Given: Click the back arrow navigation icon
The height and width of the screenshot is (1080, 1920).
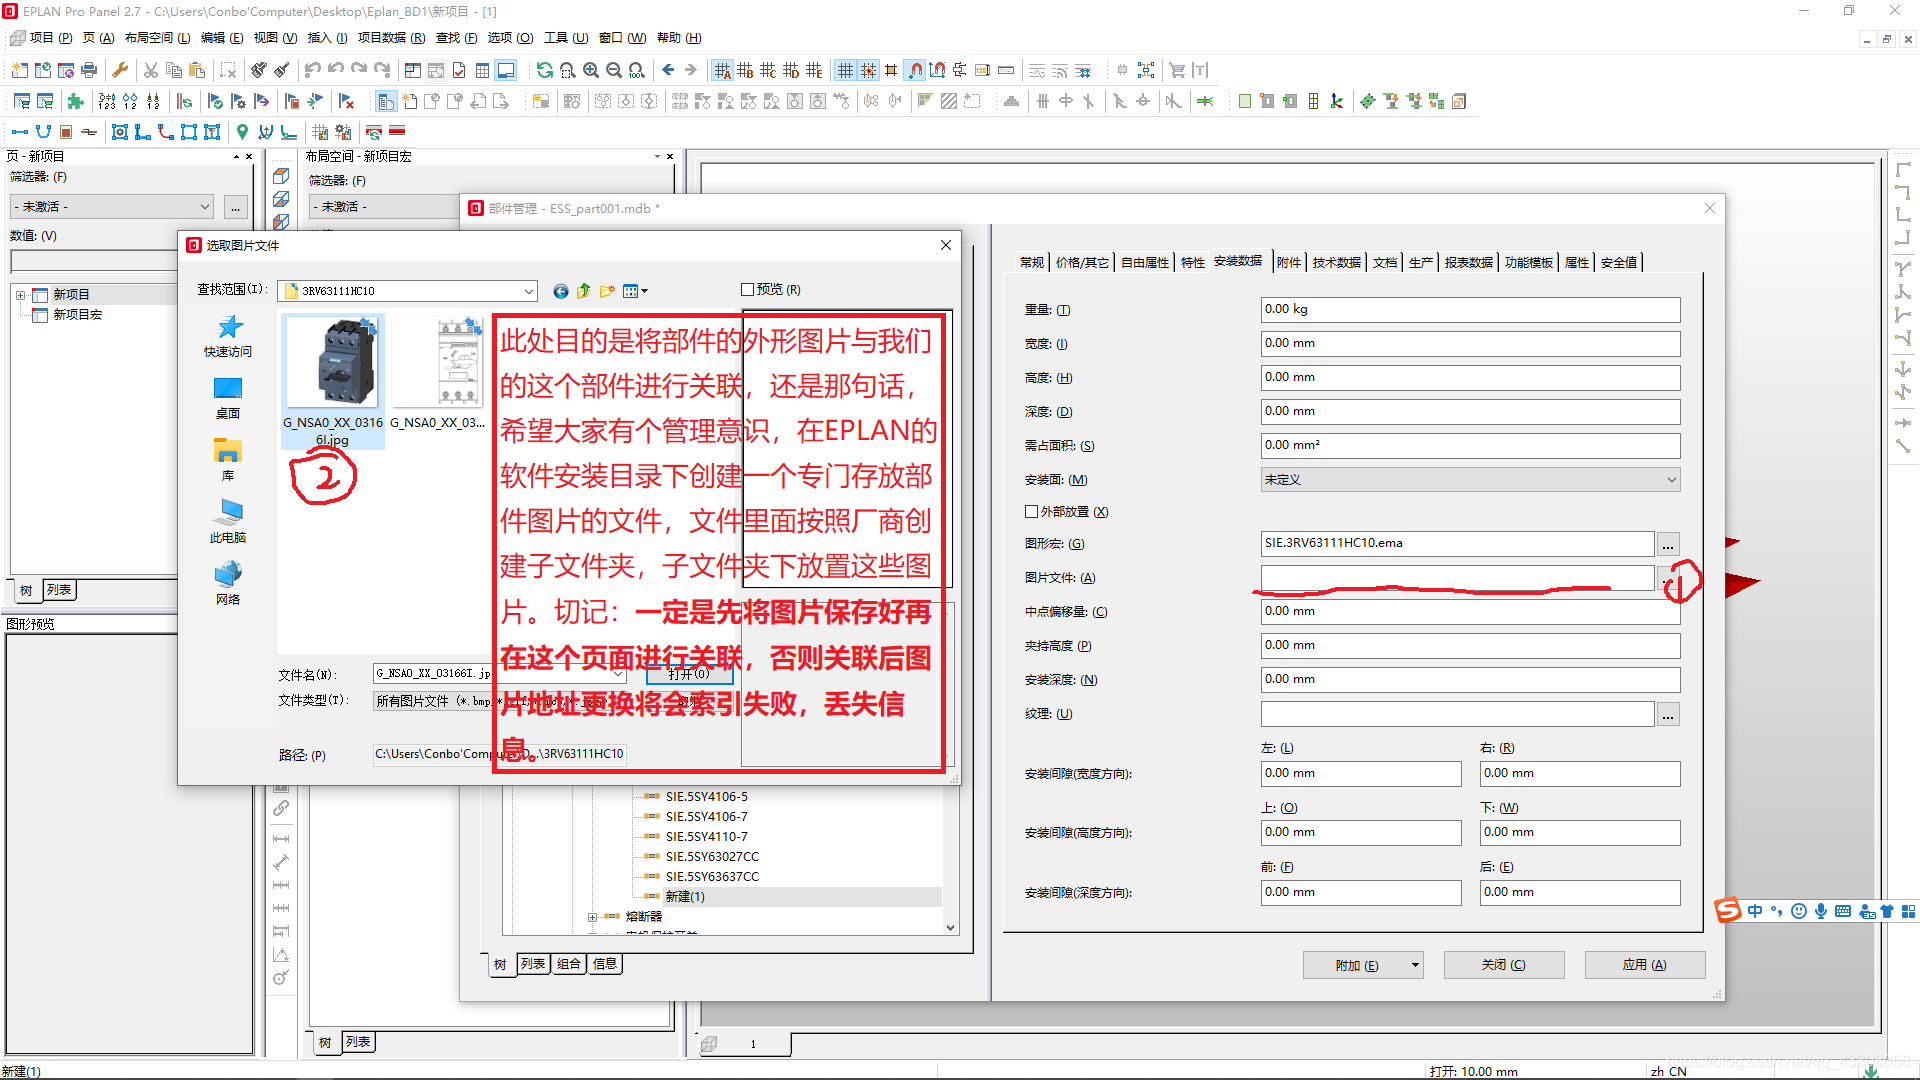Looking at the screenshot, I should 668,70.
